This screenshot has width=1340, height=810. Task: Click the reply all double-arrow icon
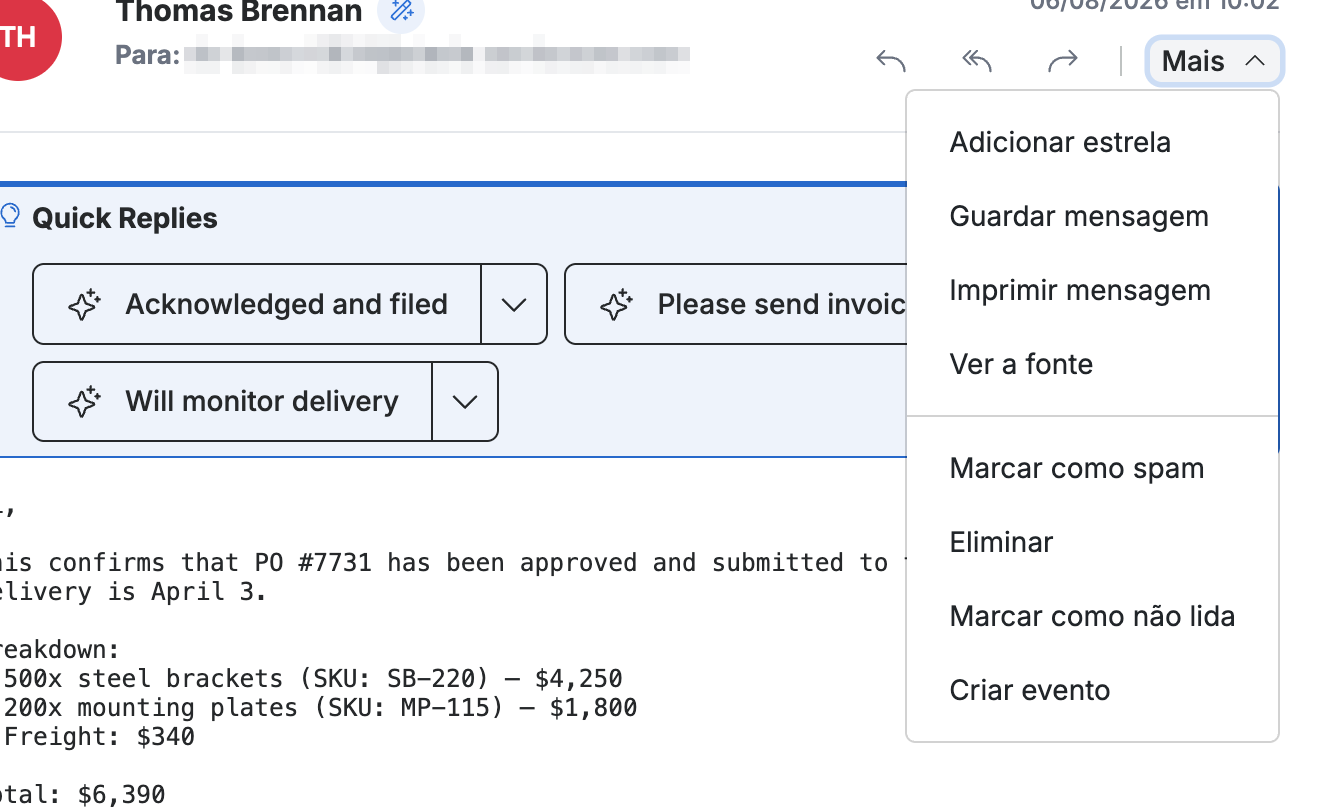tap(977, 61)
